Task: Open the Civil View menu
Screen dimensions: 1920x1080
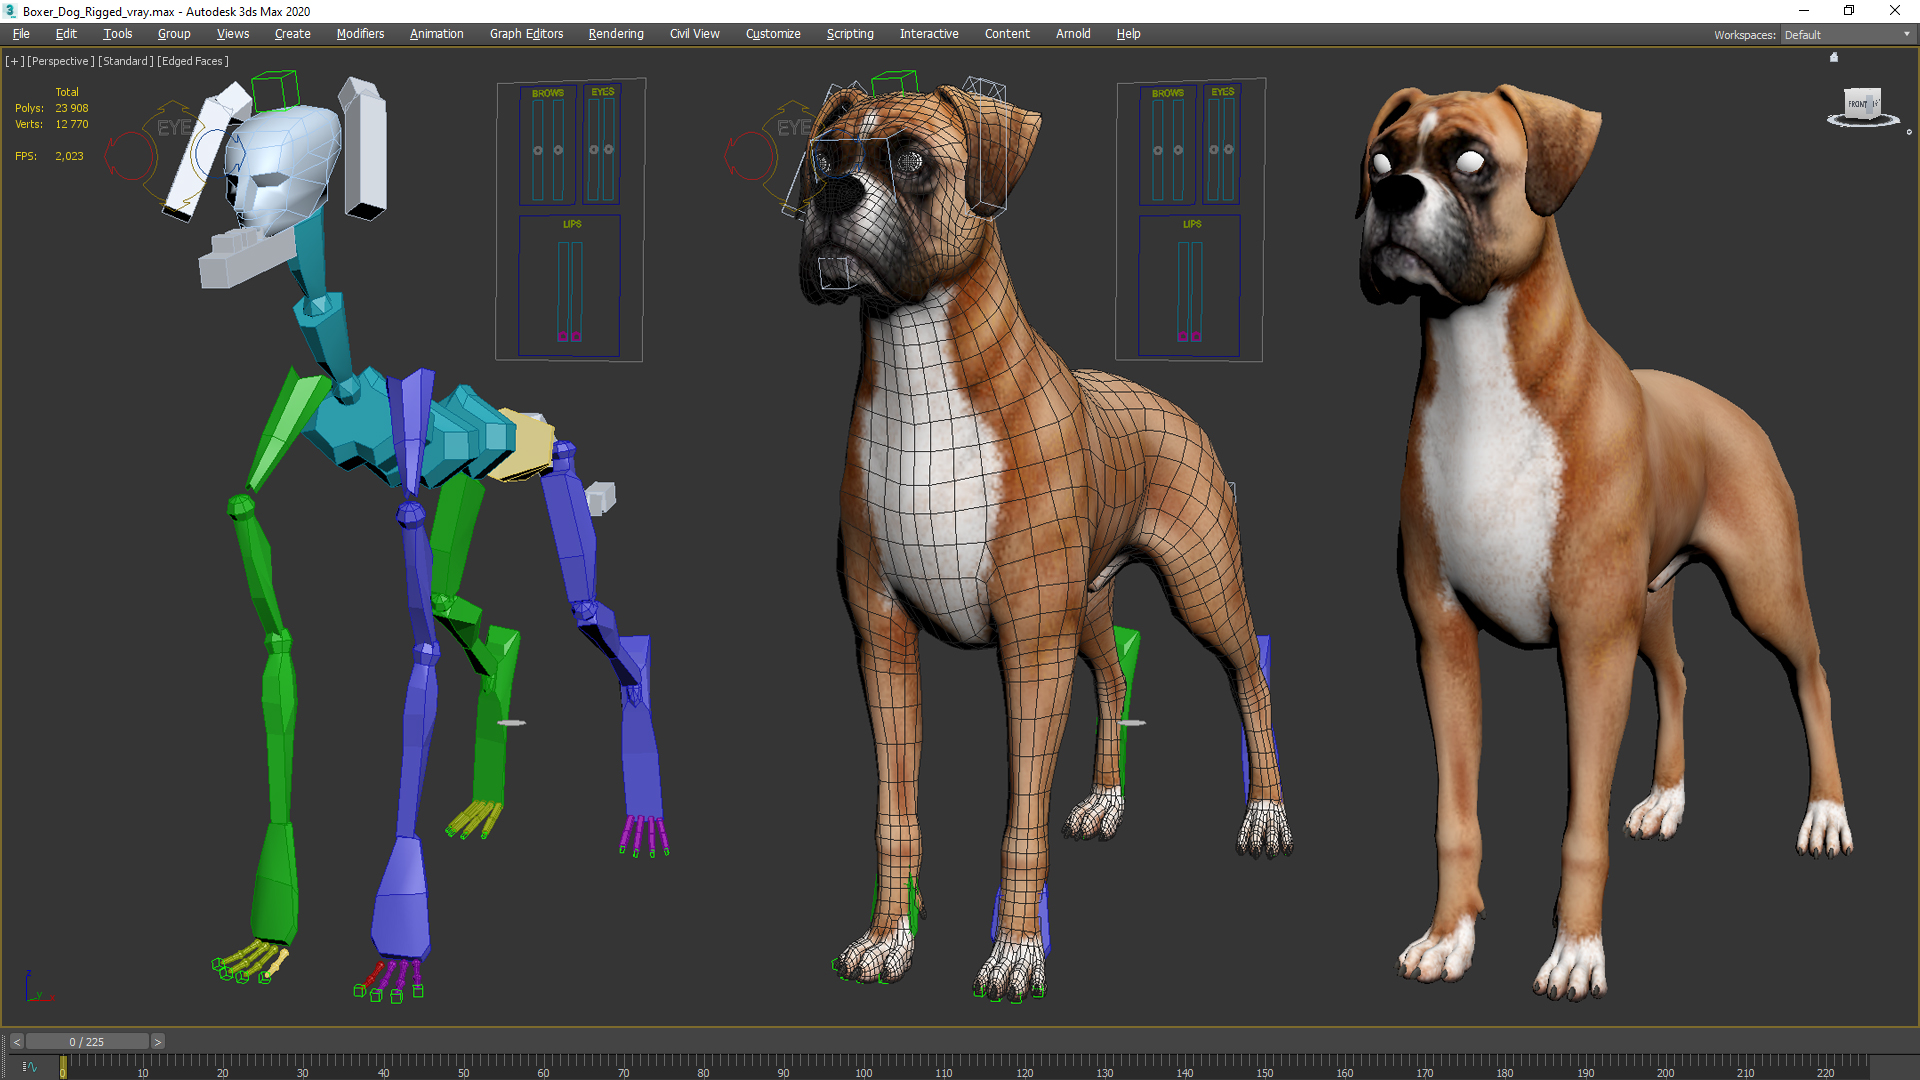Action: 695,34
